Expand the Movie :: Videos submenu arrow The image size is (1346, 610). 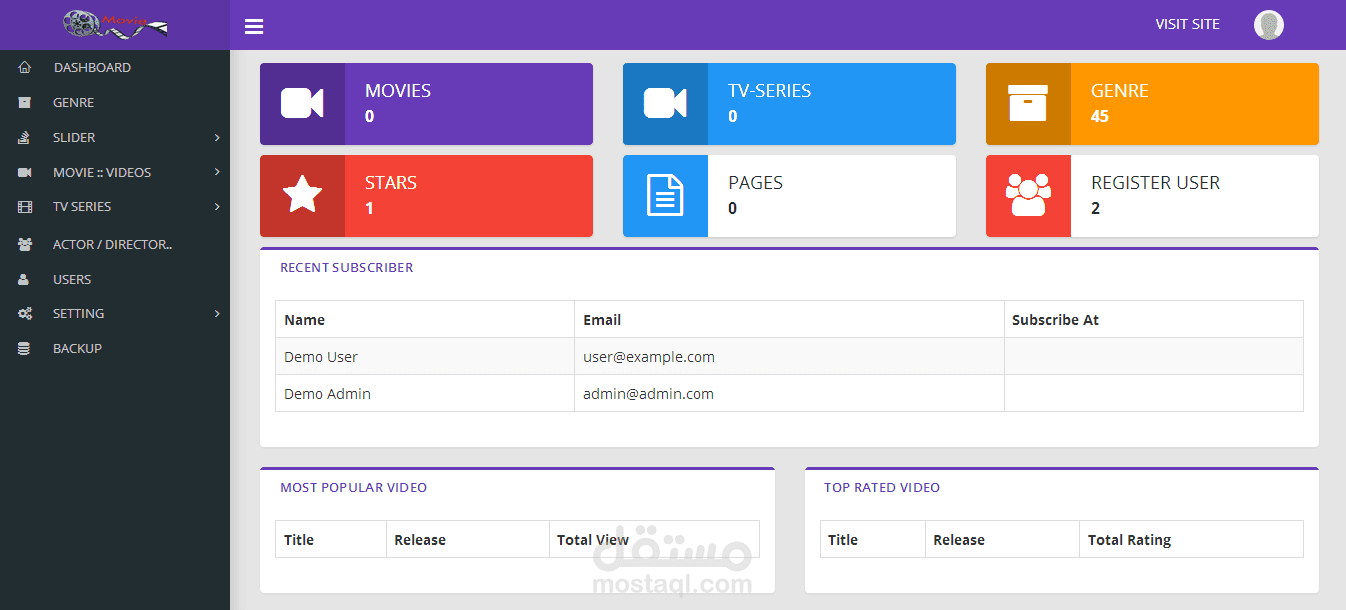point(217,172)
